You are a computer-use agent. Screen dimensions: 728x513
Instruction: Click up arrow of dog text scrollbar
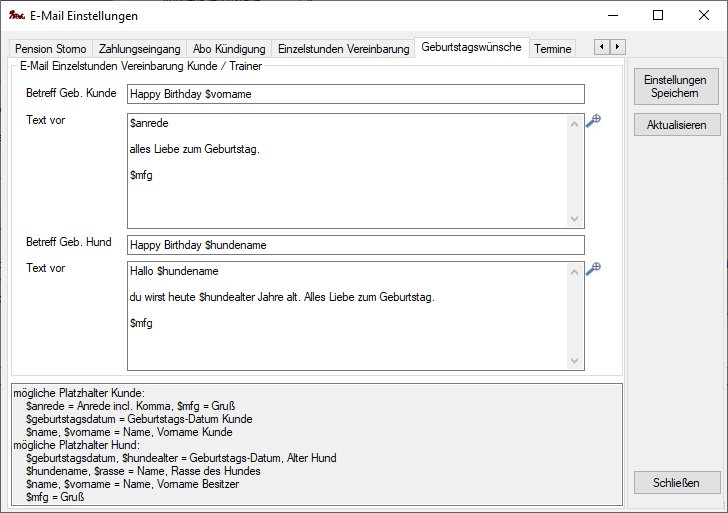574,271
